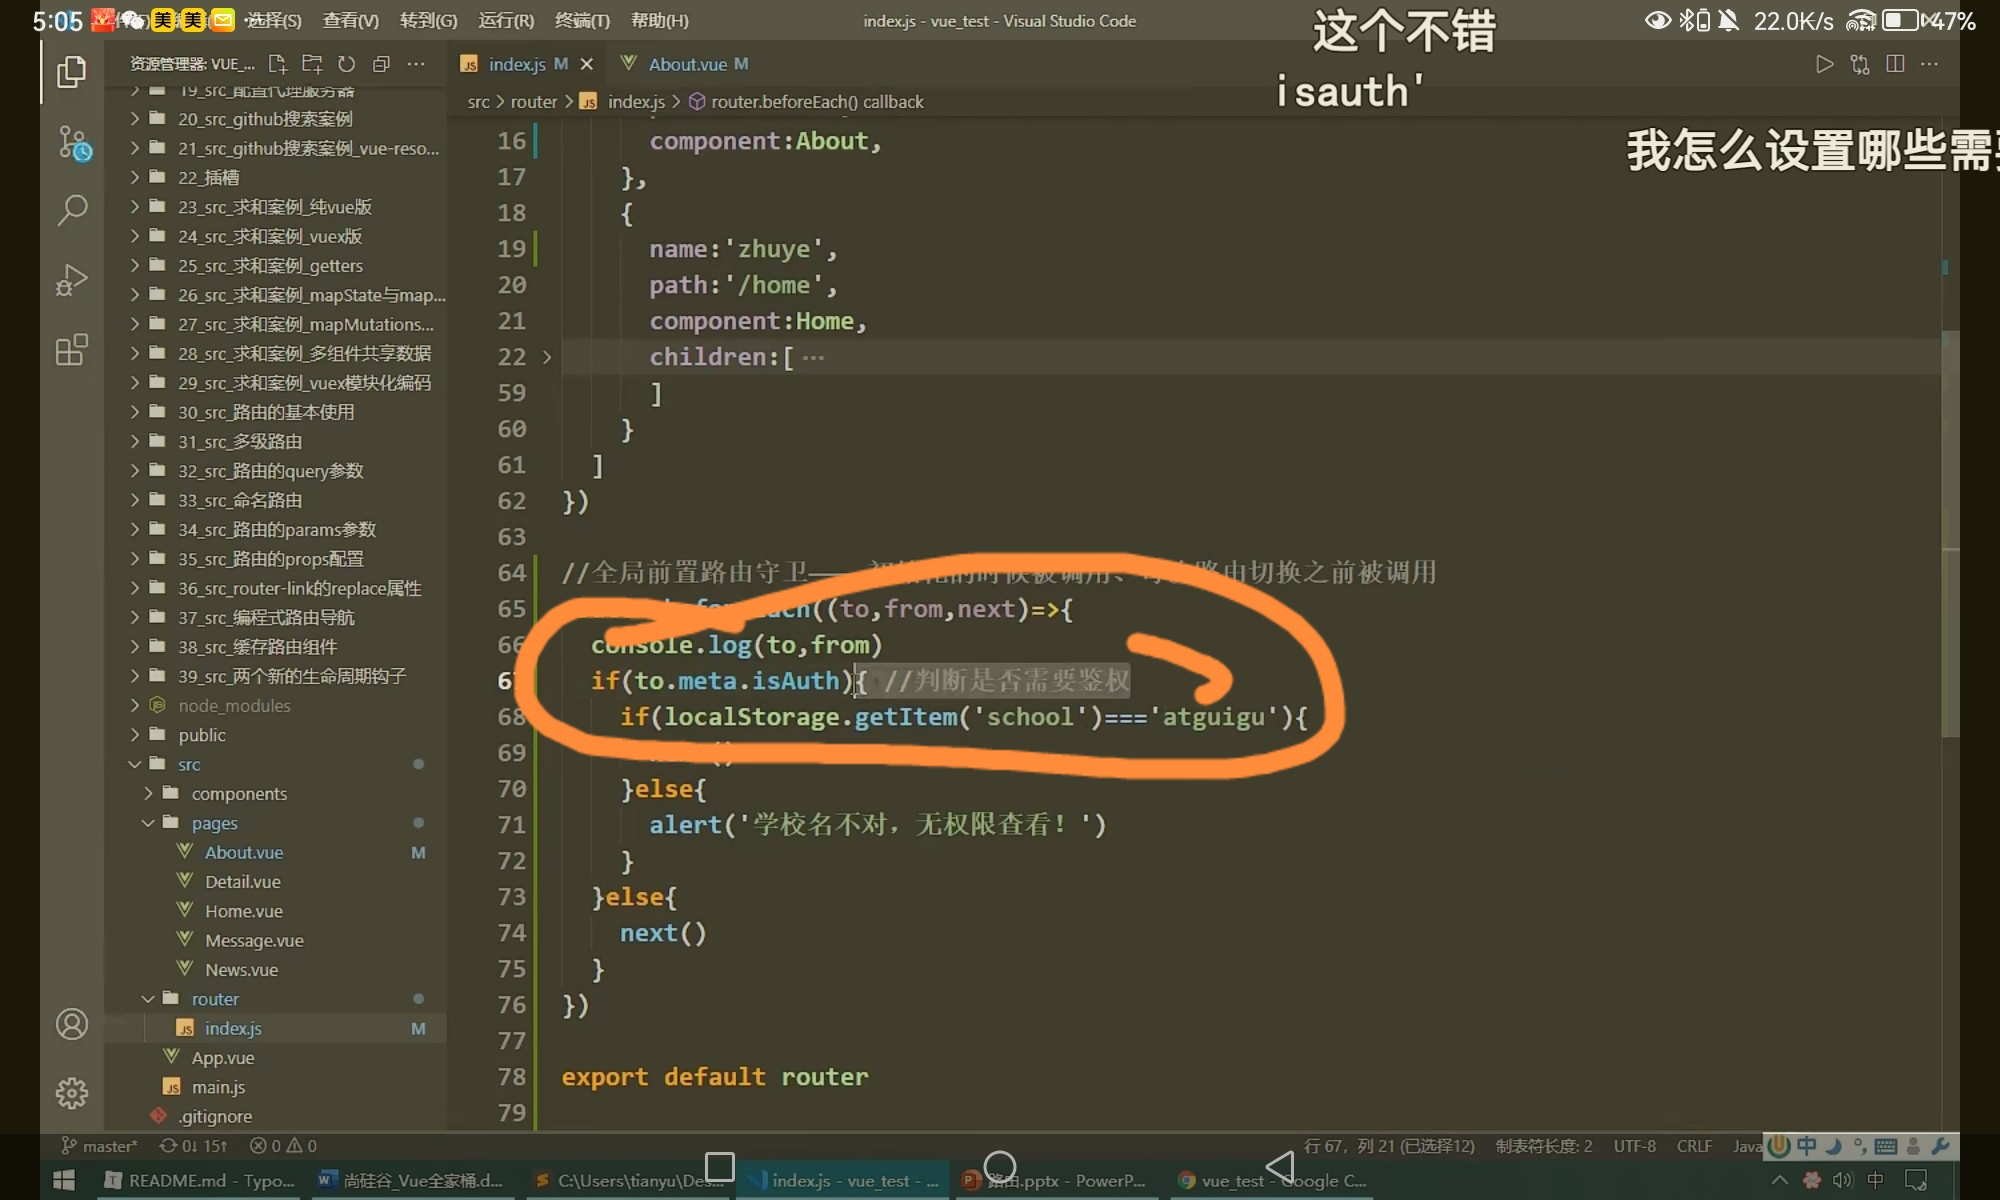The width and height of the screenshot is (2000, 1200).
Task: Open Home.vue in the file tree
Action: coord(243,911)
